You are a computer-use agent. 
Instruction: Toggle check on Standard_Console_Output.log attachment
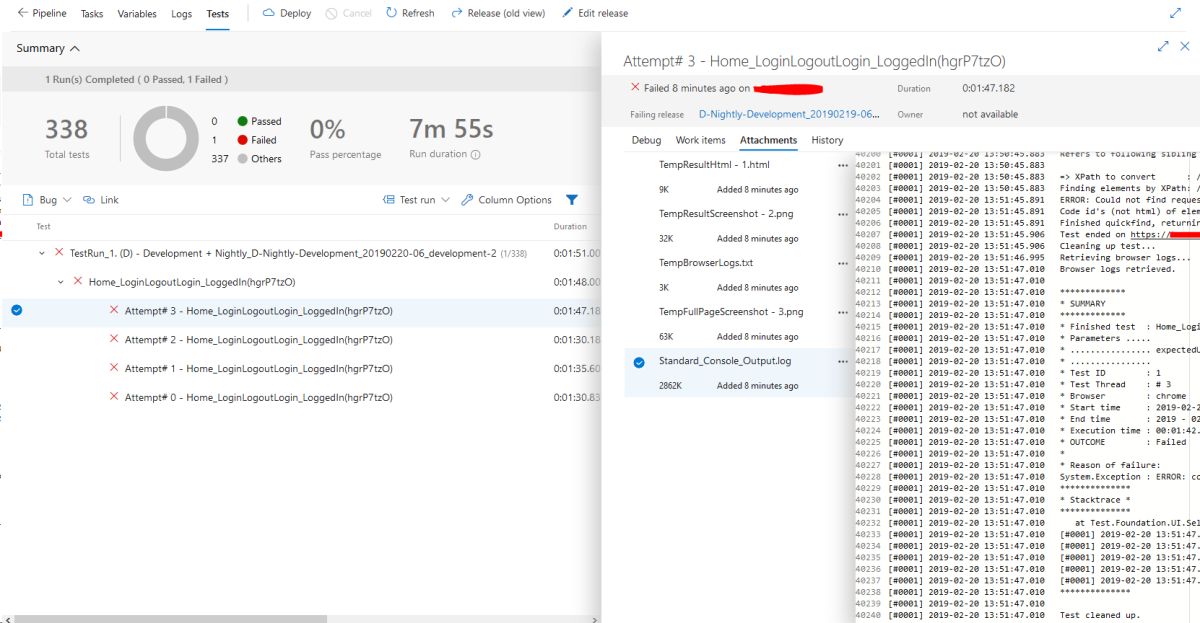tap(639, 362)
